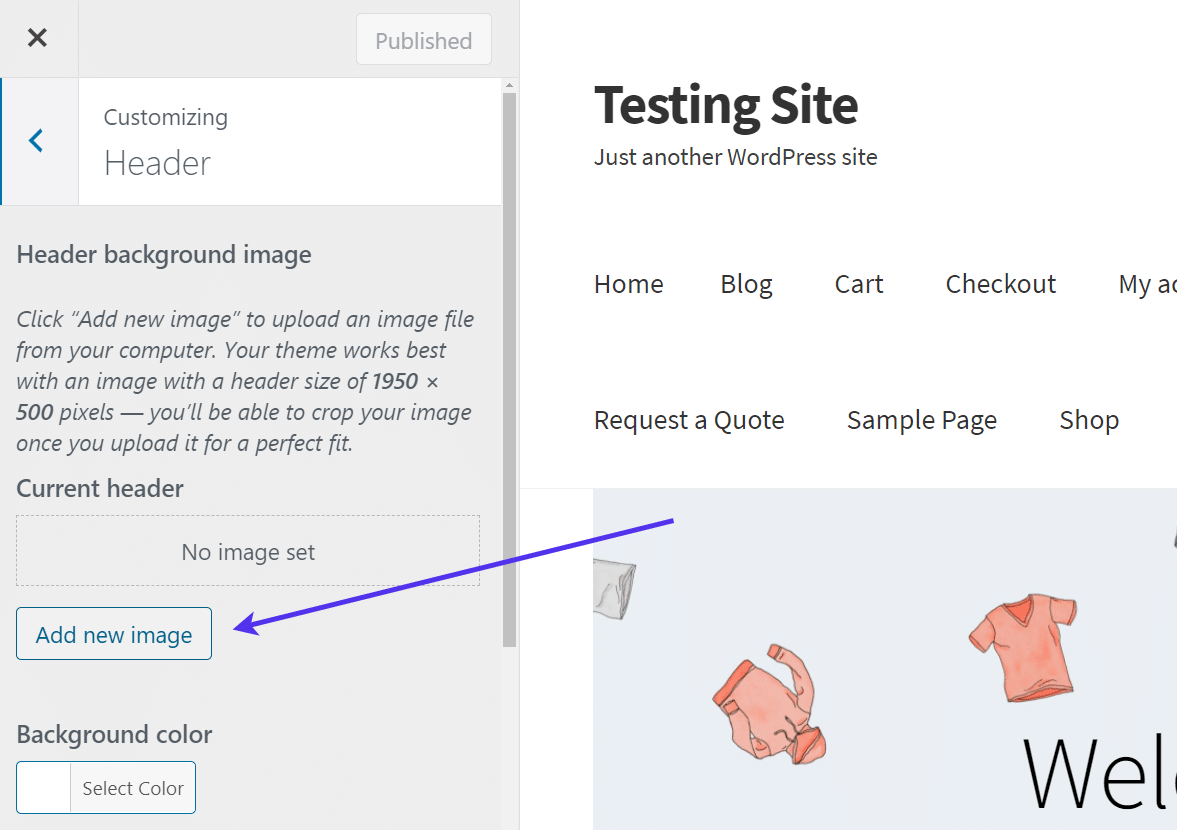Click the Header background image section title
This screenshot has height=830, width=1177.
(163, 254)
